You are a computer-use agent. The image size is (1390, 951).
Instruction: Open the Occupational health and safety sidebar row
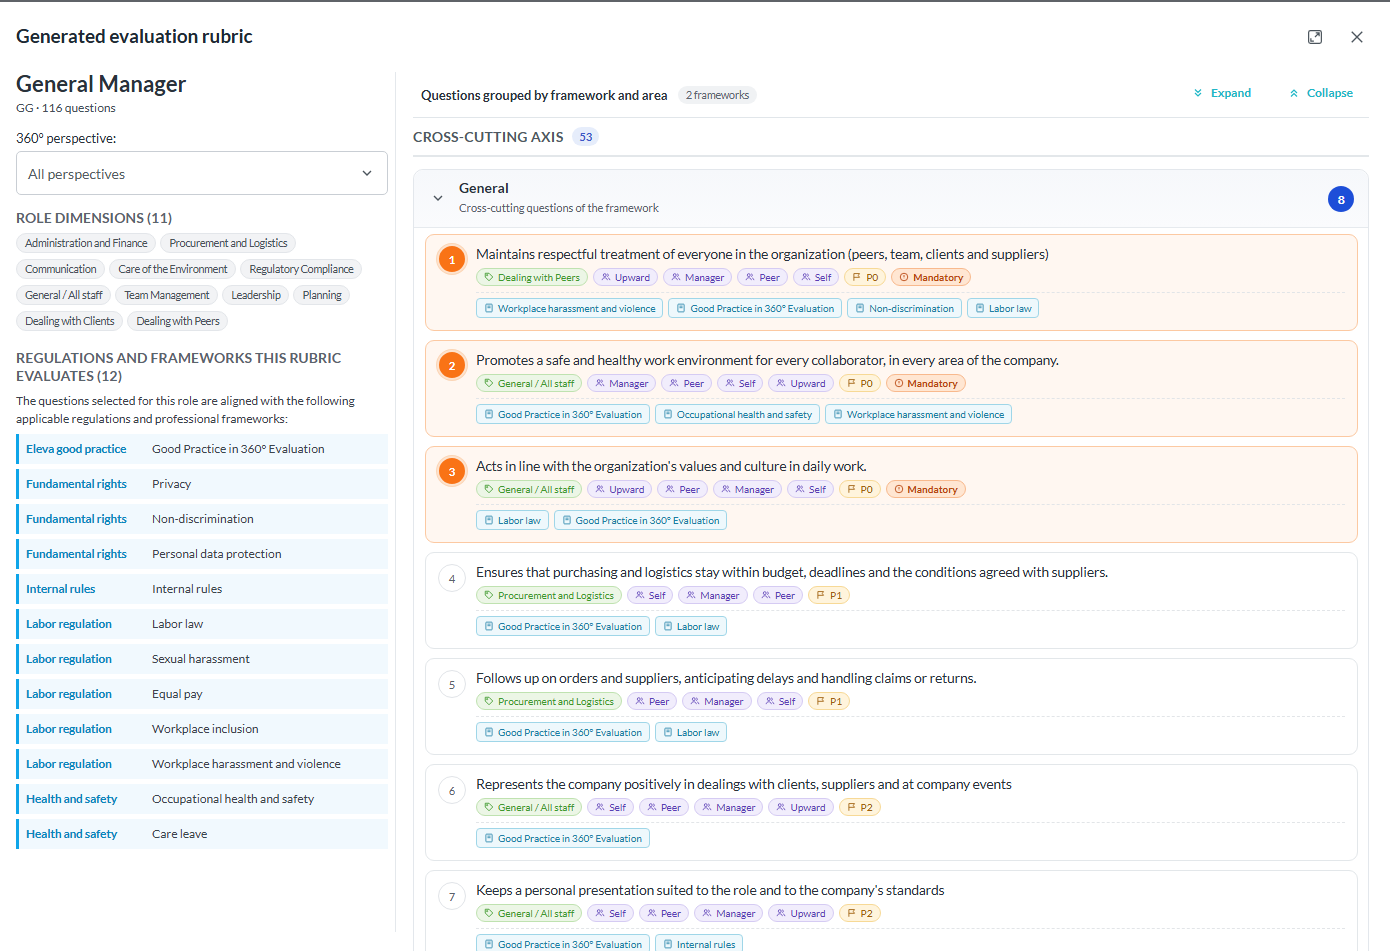coord(202,799)
